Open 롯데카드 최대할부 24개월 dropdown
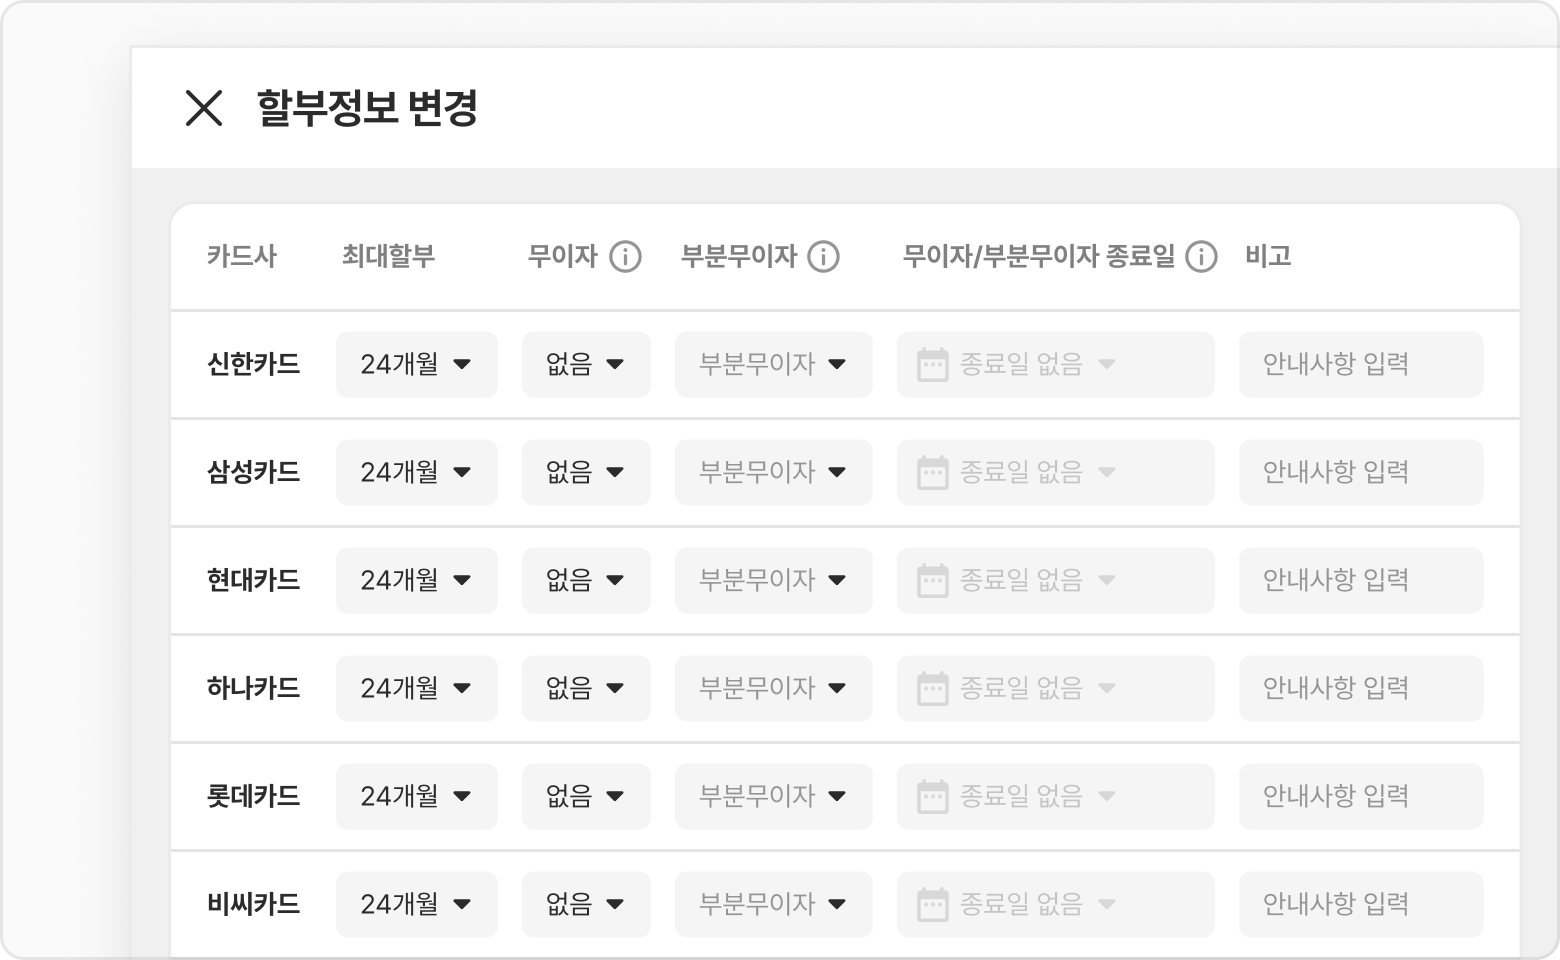The width and height of the screenshot is (1560, 960). (x=416, y=797)
